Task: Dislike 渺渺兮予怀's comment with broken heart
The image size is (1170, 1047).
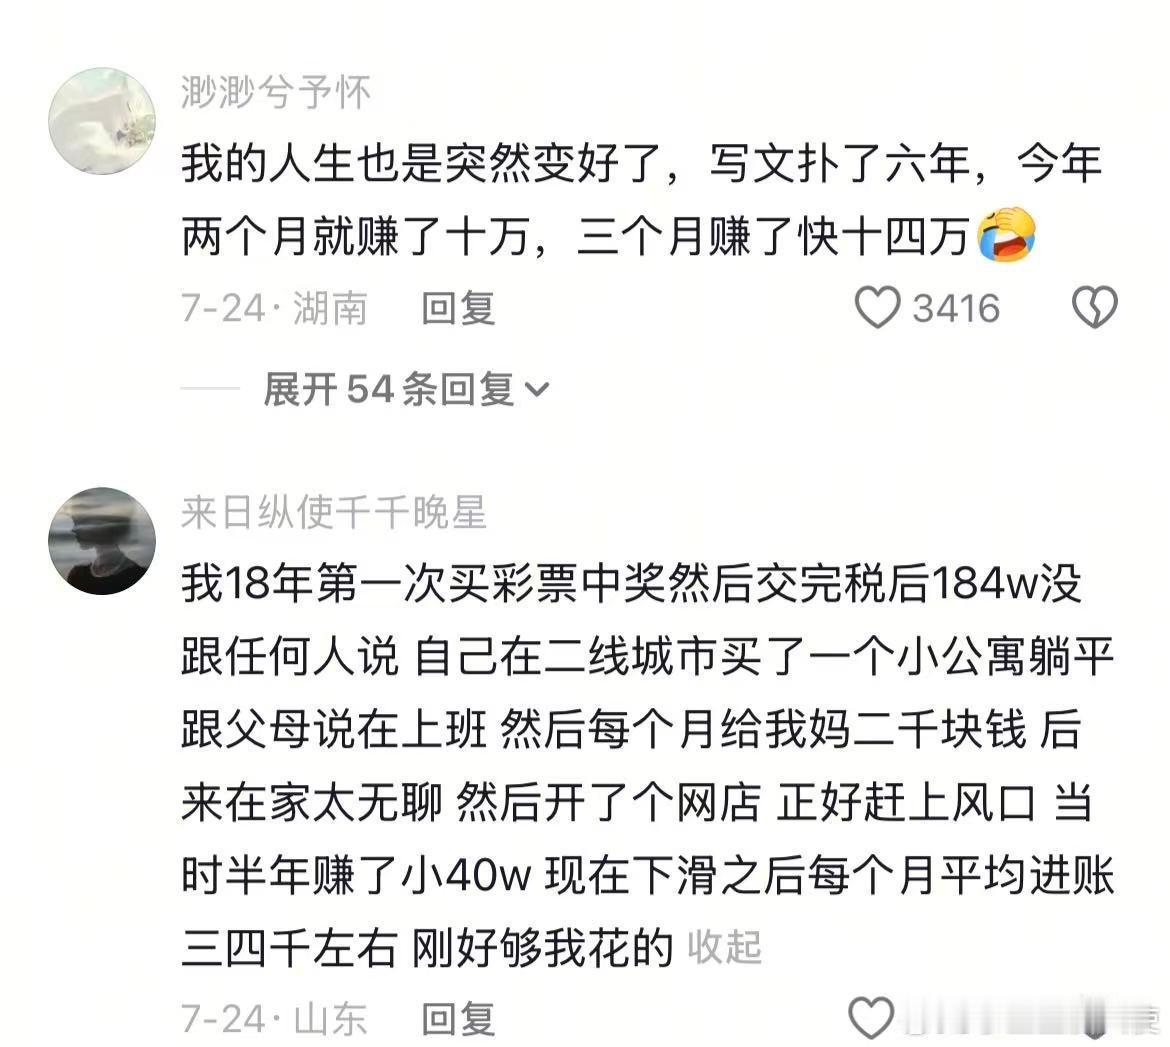Action: 1095,307
